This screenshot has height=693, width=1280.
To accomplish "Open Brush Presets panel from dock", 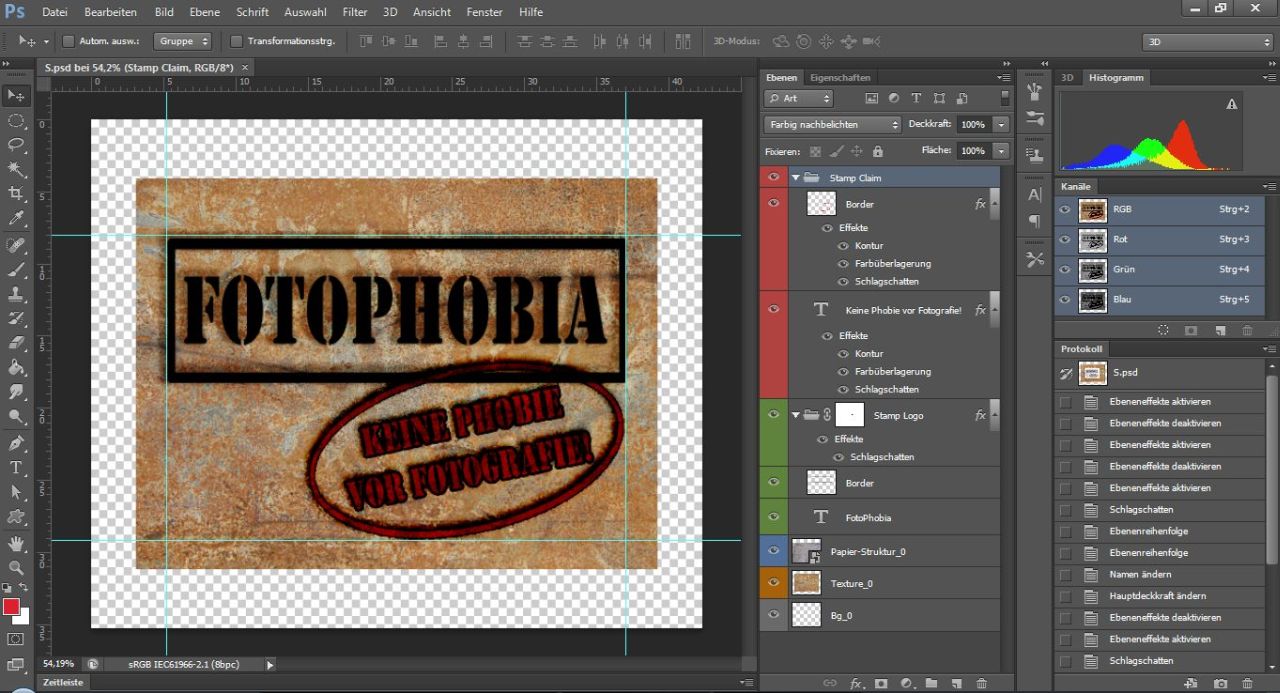I will pos(1034,120).
